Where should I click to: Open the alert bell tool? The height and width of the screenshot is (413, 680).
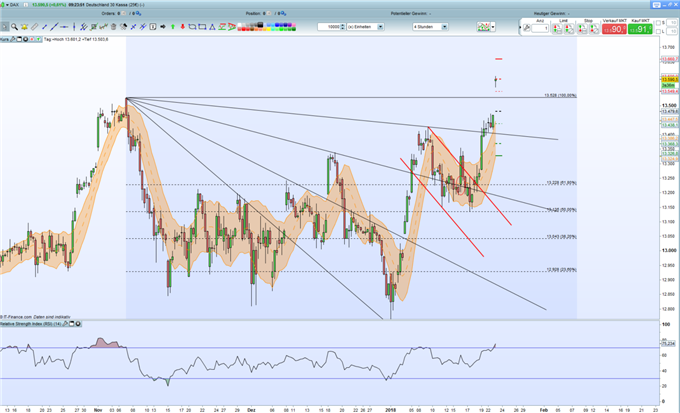(x=24, y=26)
